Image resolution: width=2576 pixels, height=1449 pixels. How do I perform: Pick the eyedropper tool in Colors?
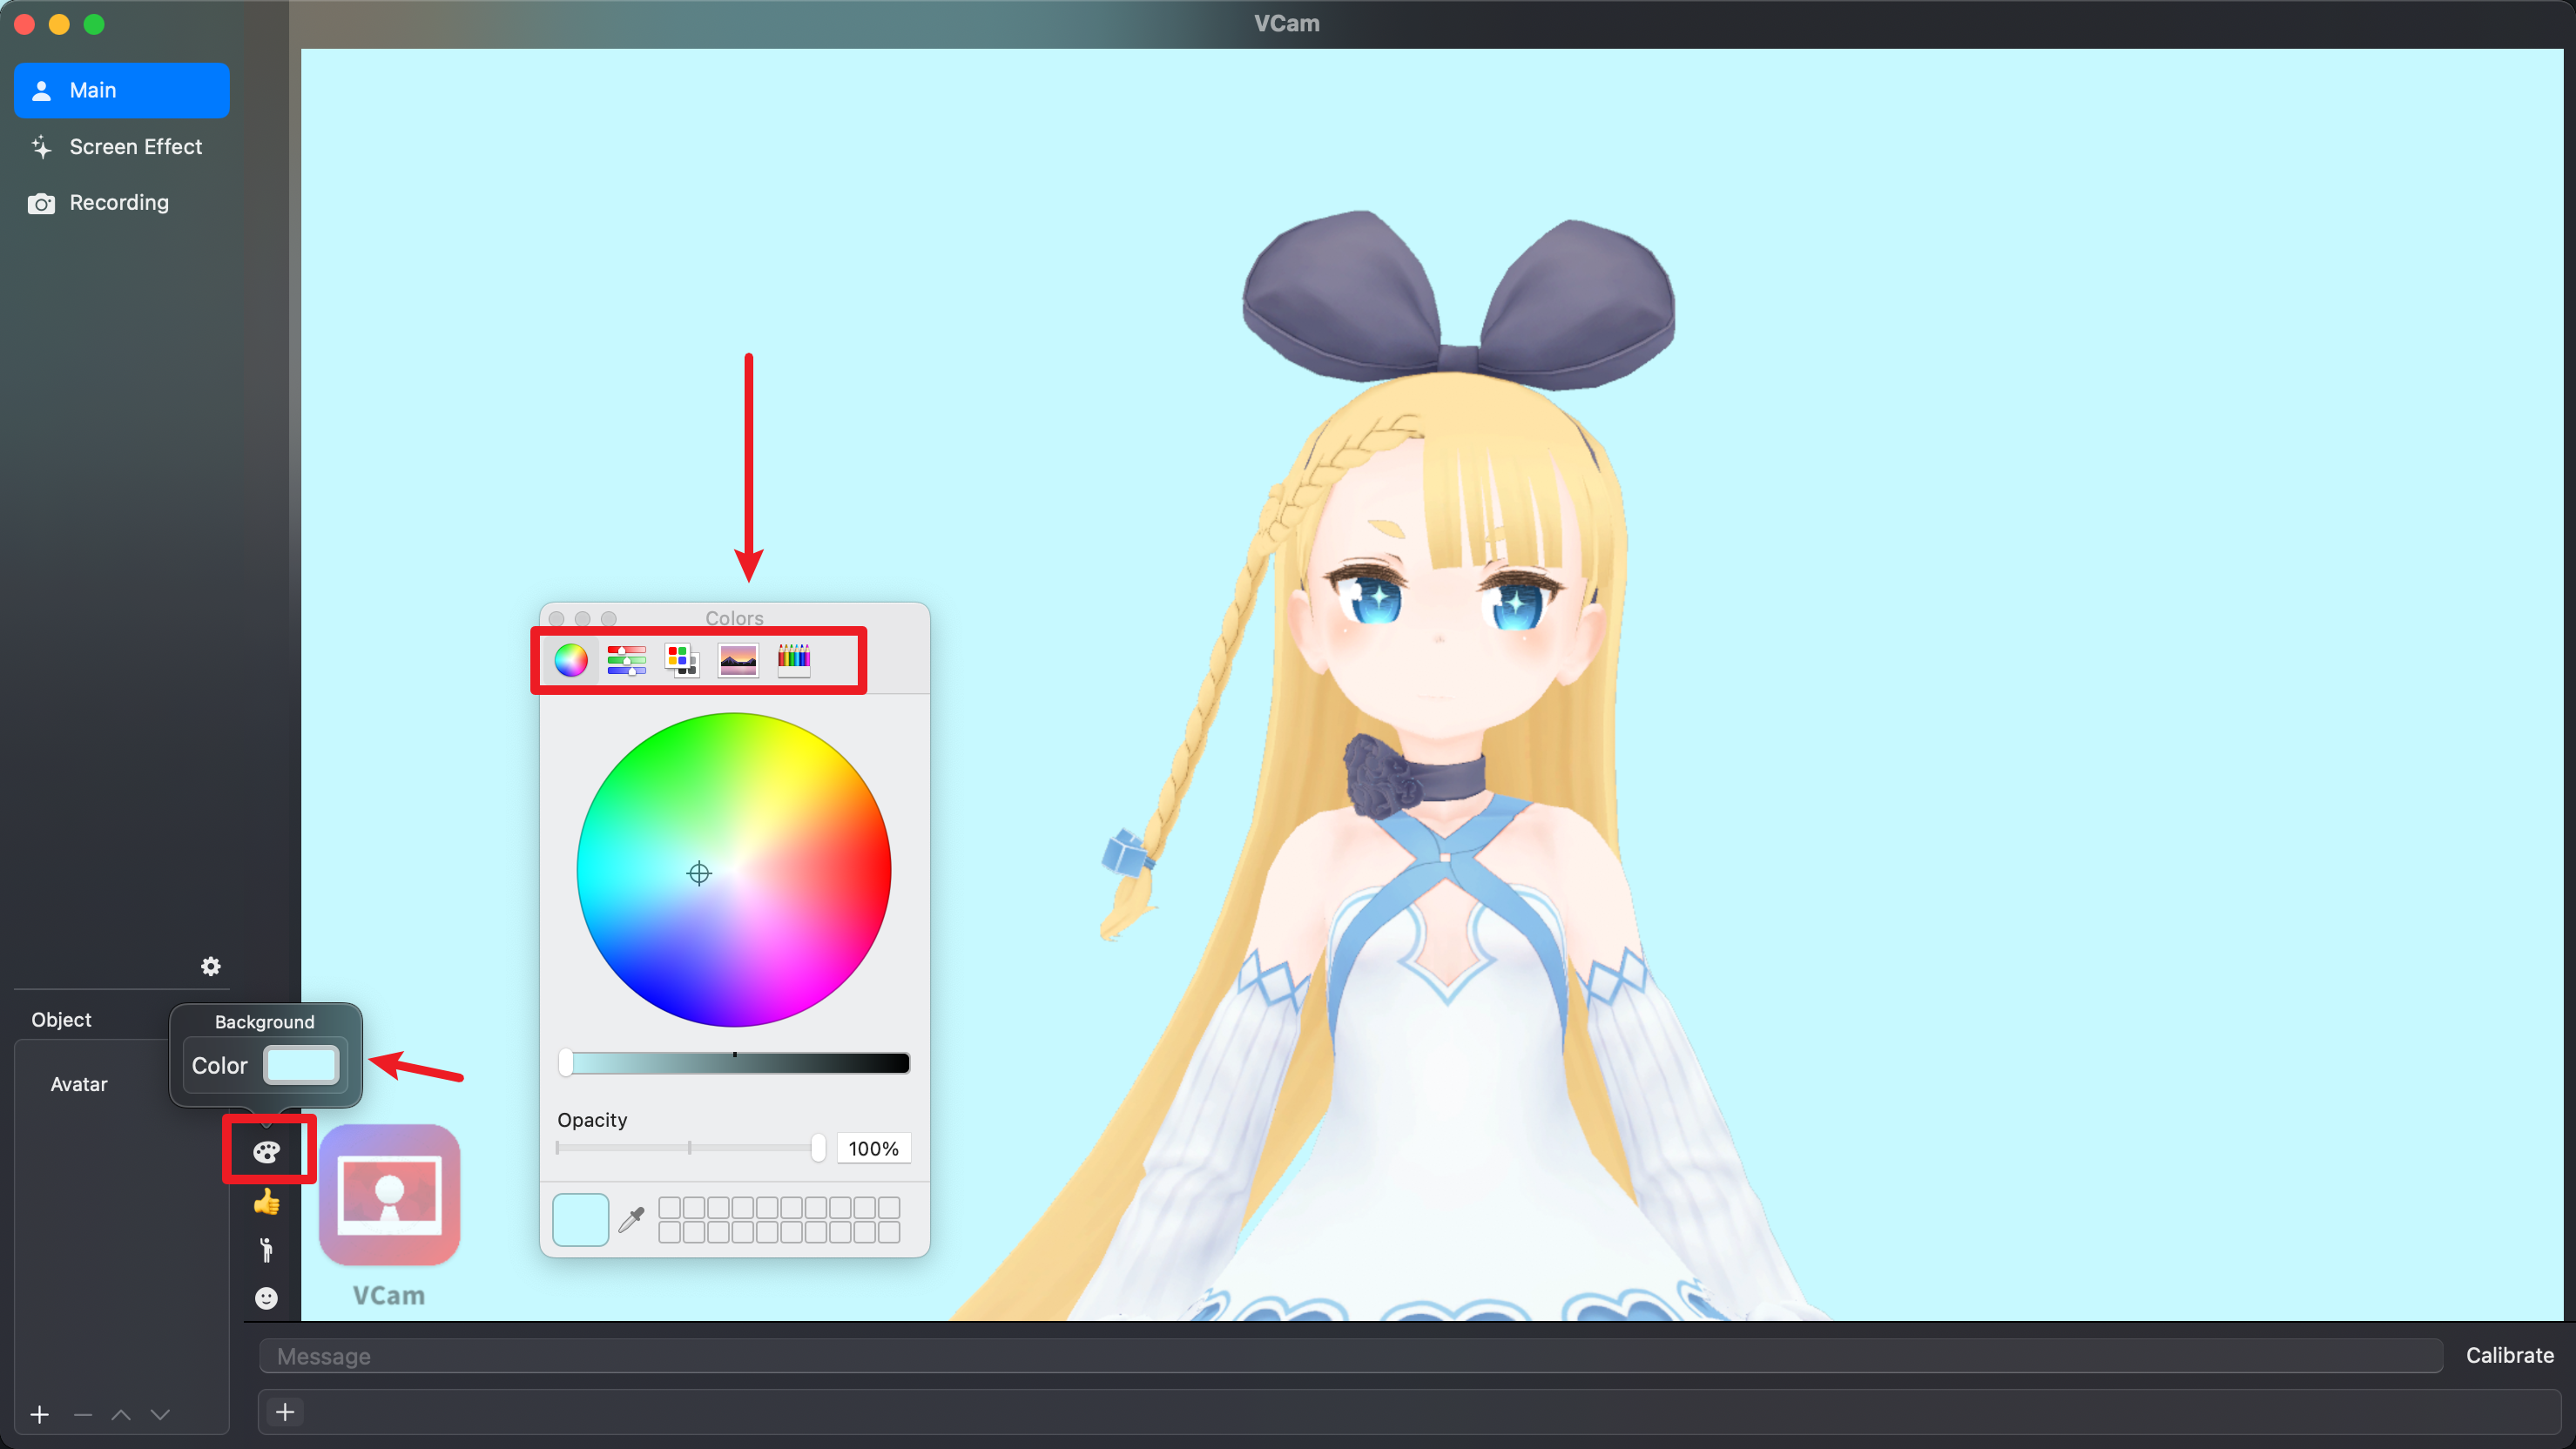[x=631, y=1219]
